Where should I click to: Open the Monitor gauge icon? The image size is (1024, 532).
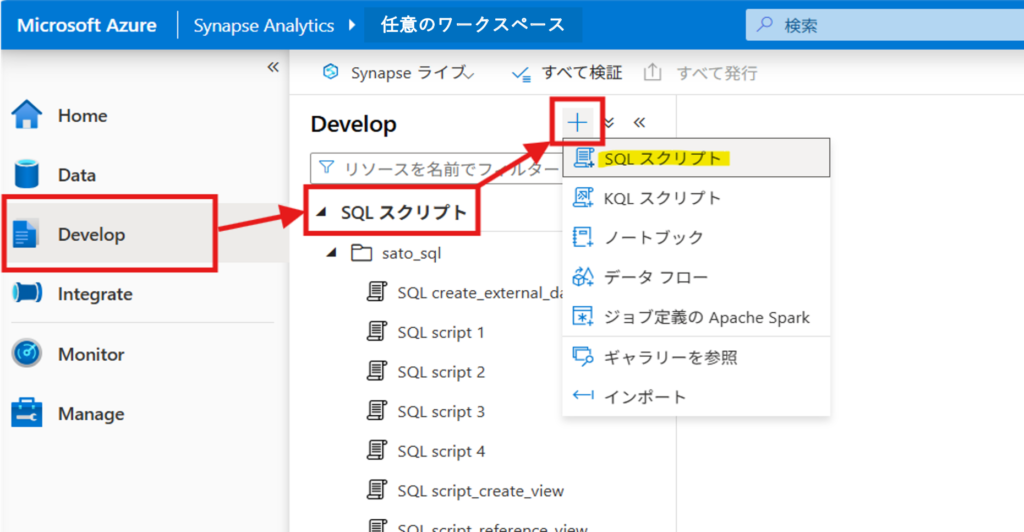coord(27,354)
